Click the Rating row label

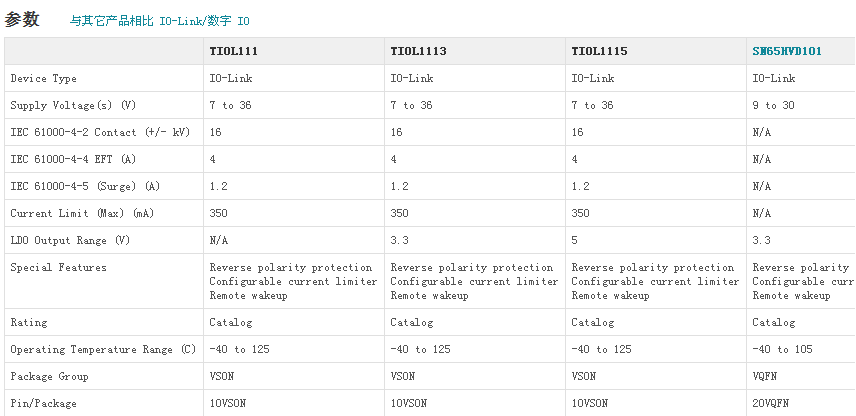click(x=28, y=322)
